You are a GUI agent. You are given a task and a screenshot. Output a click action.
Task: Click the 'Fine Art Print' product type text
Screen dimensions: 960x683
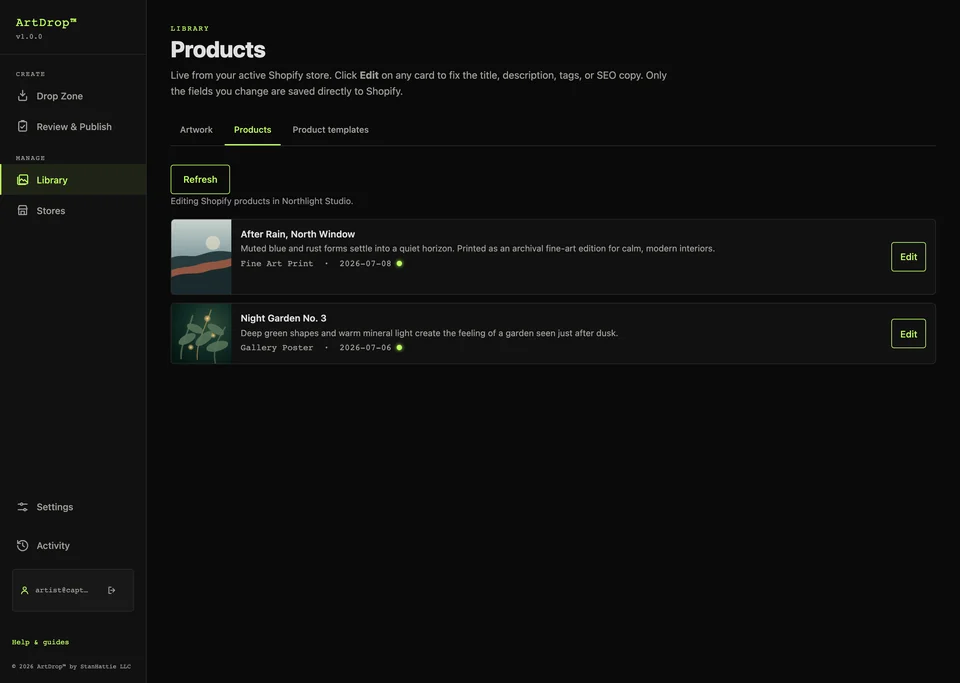click(x=277, y=263)
